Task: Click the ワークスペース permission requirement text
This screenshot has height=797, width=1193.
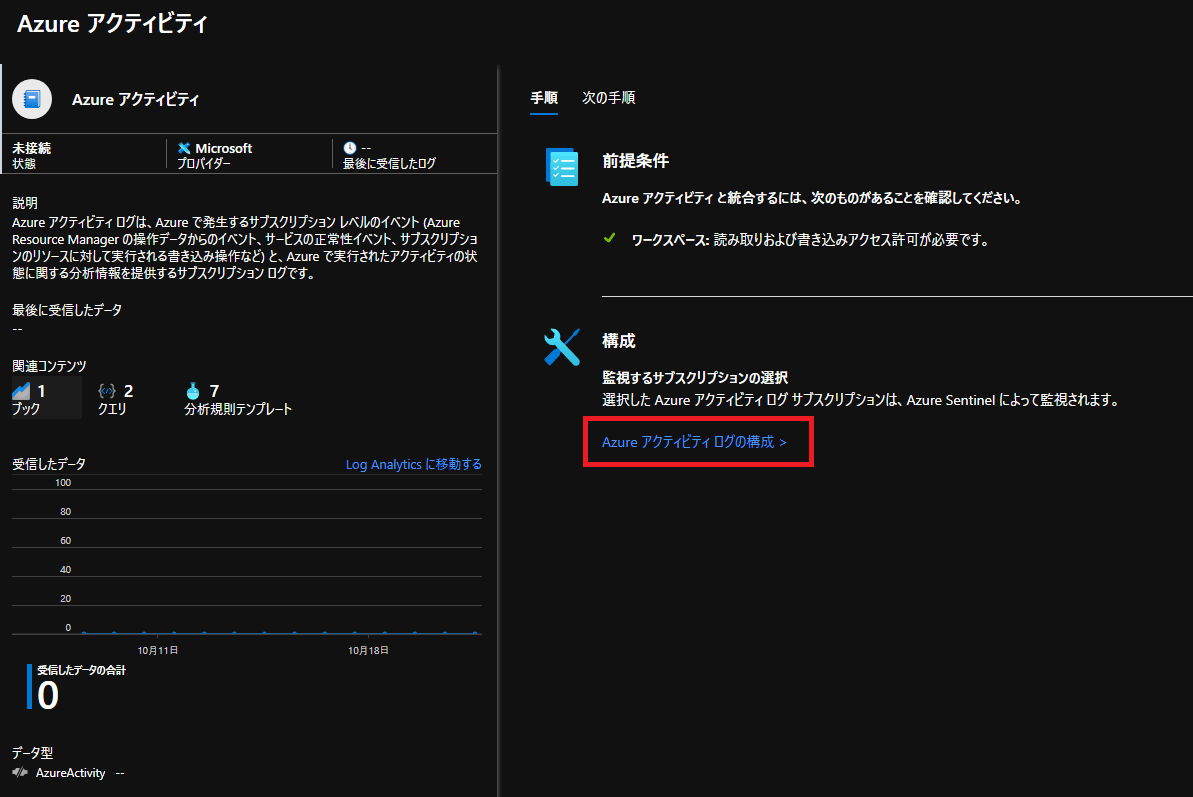Action: (810, 240)
